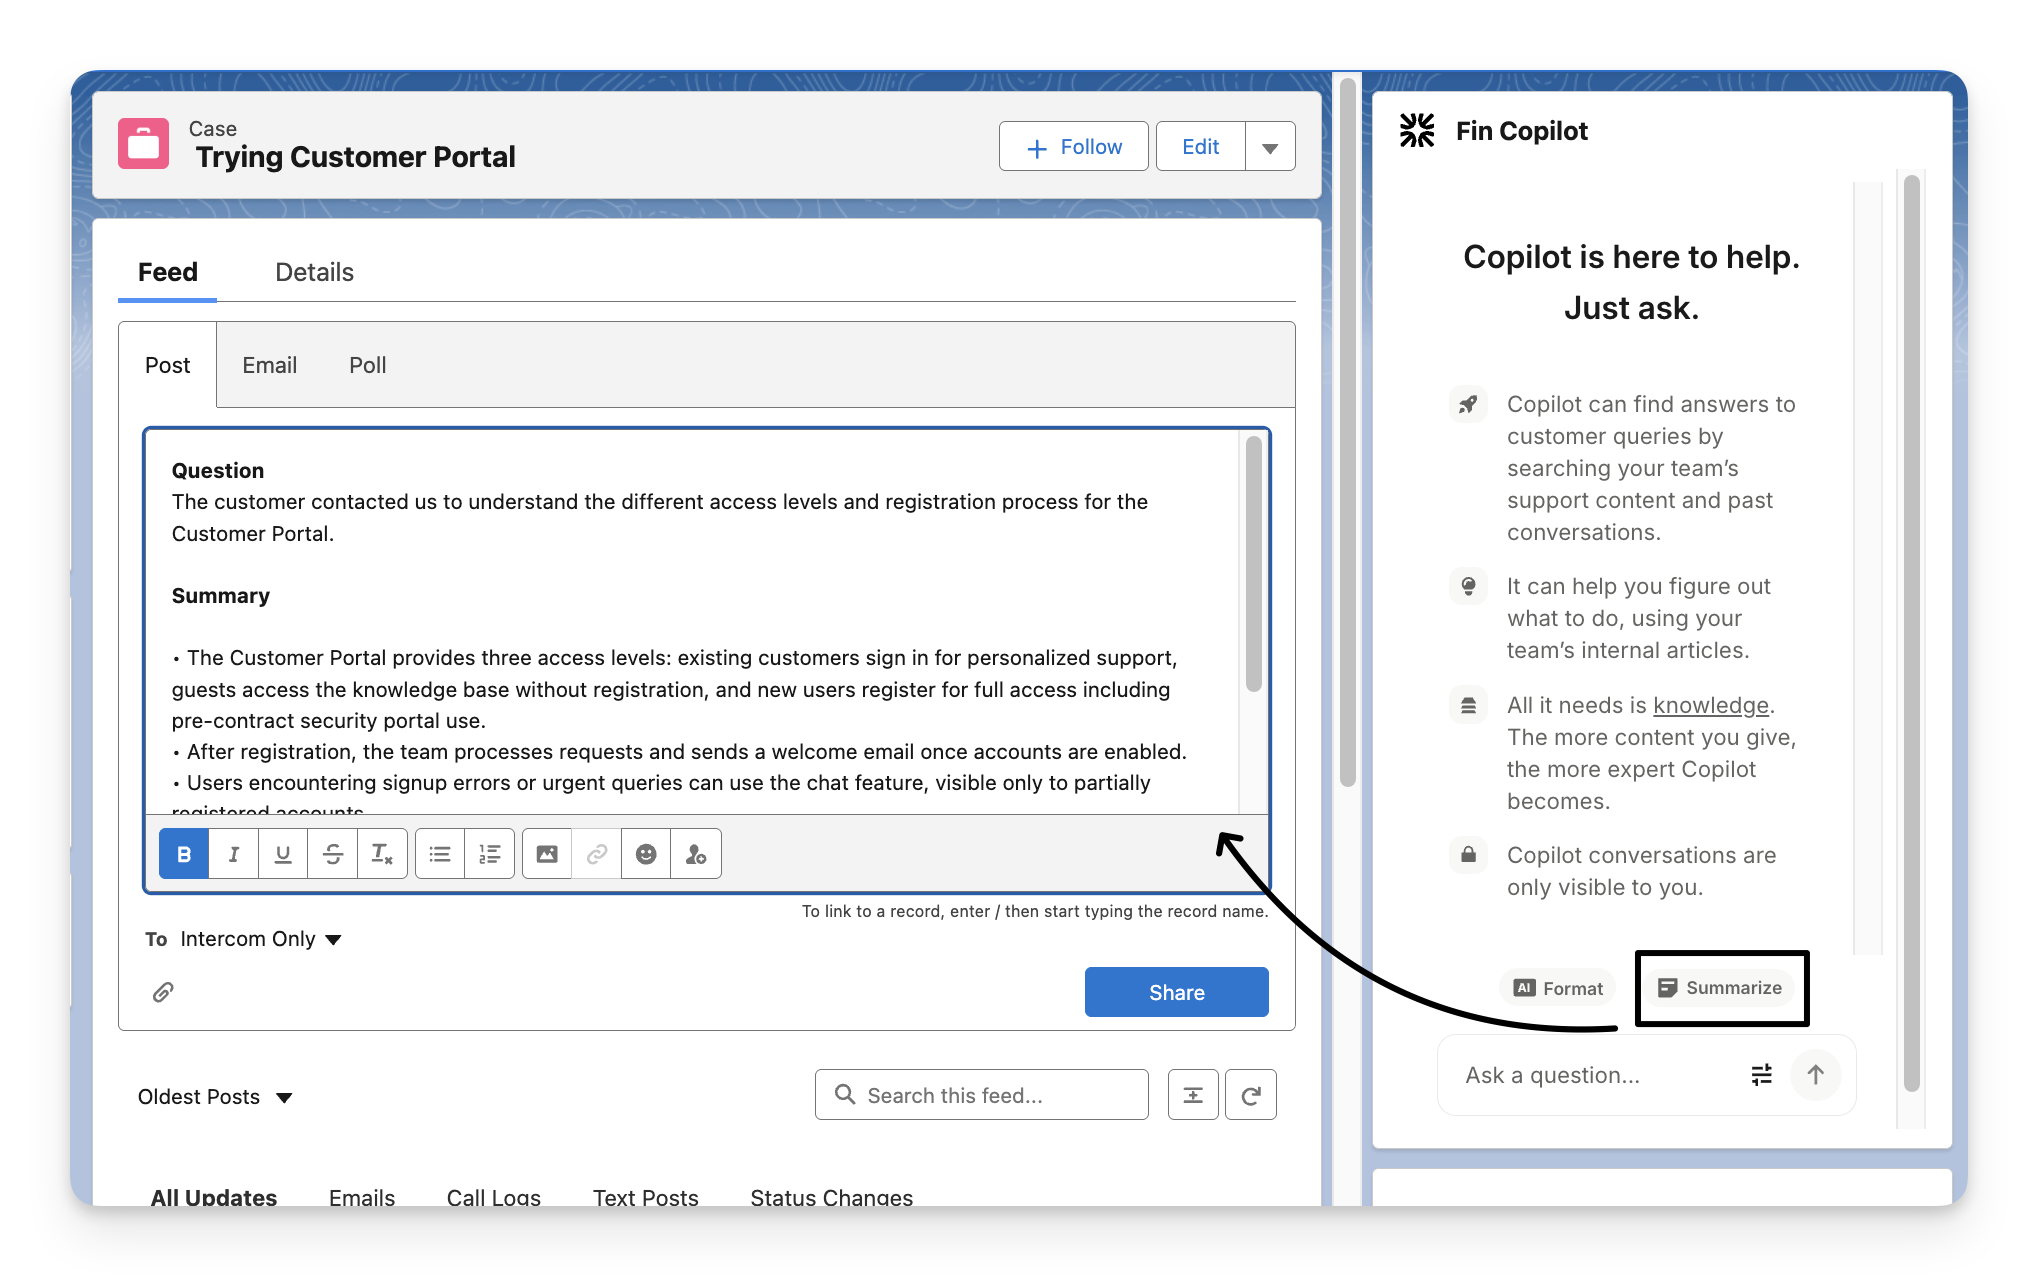The image size is (2038, 1276).
Task: Open the emoji picker
Action: (x=646, y=854)
